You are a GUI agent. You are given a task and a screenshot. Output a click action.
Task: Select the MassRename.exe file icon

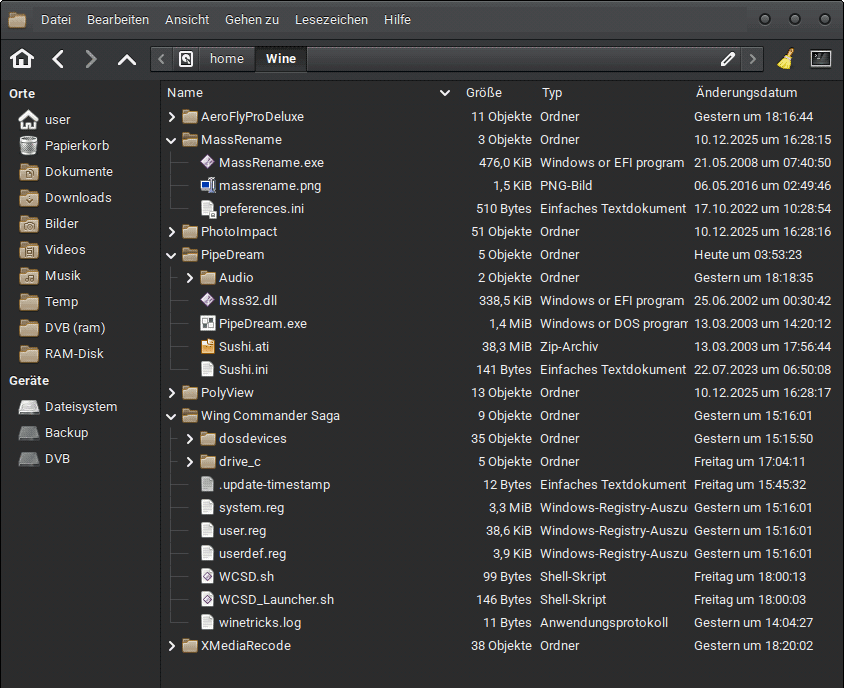(207, 162)
